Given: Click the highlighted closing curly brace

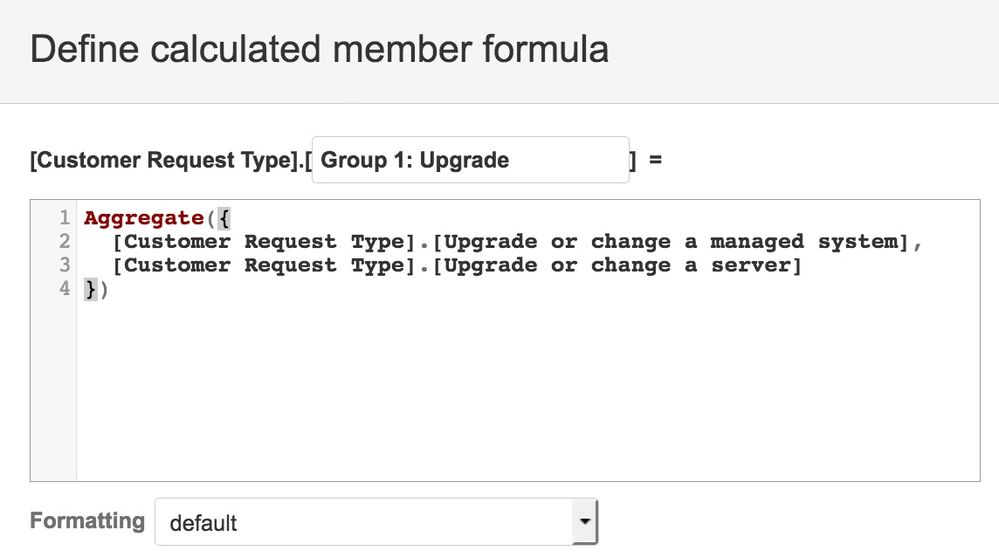Looking at the screenshot, I should 90,290.
